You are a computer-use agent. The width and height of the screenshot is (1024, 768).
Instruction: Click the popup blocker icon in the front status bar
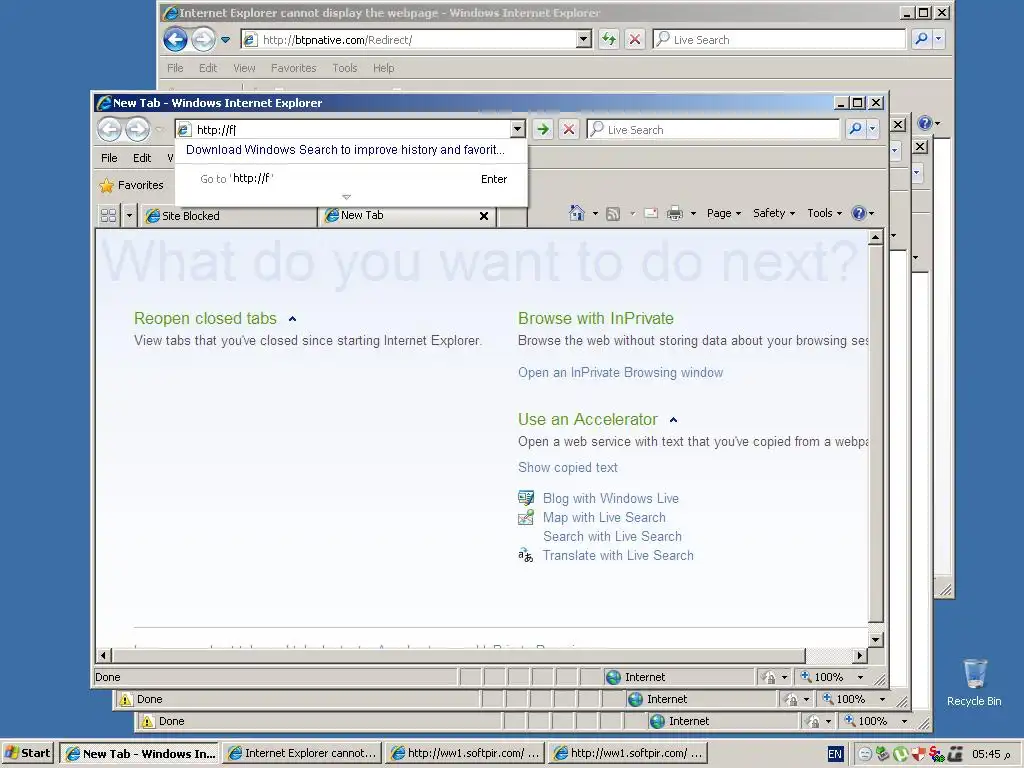(769, 677)
